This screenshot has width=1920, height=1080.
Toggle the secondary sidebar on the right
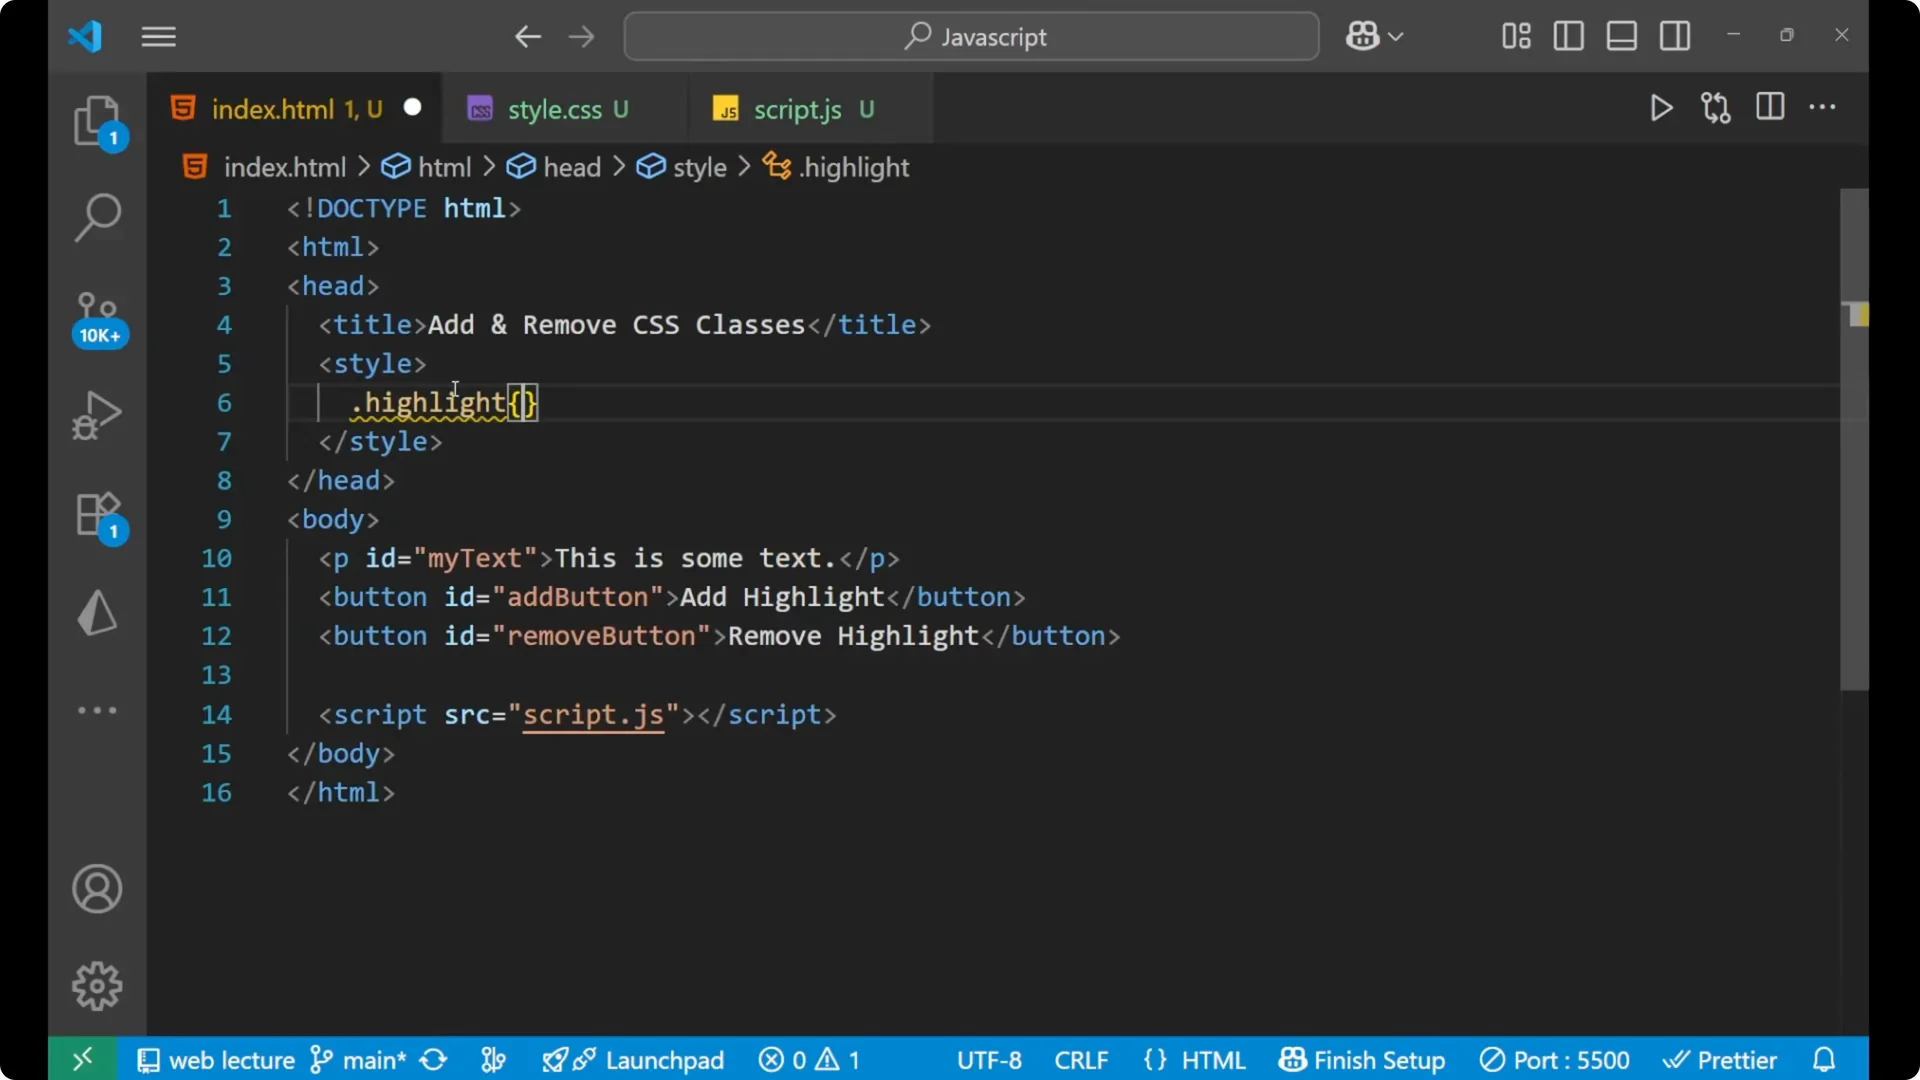[1675, 36]
